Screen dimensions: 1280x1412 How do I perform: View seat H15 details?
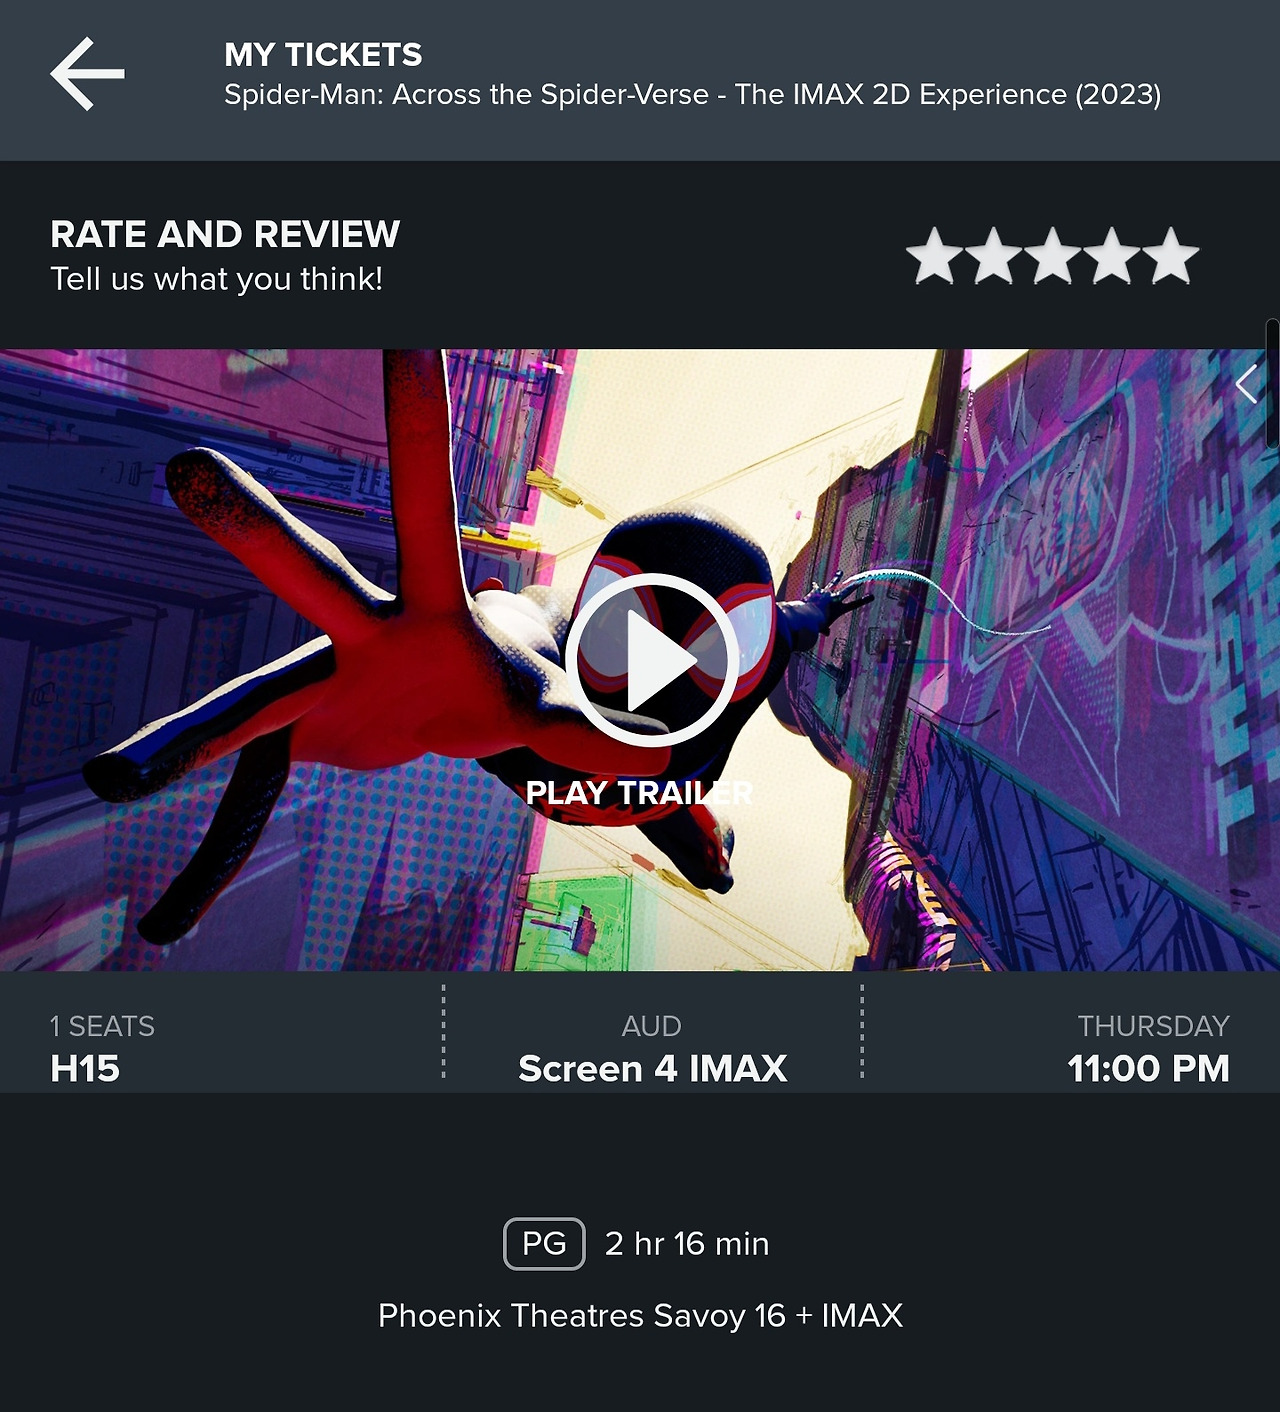click(x=85, y=1069)
